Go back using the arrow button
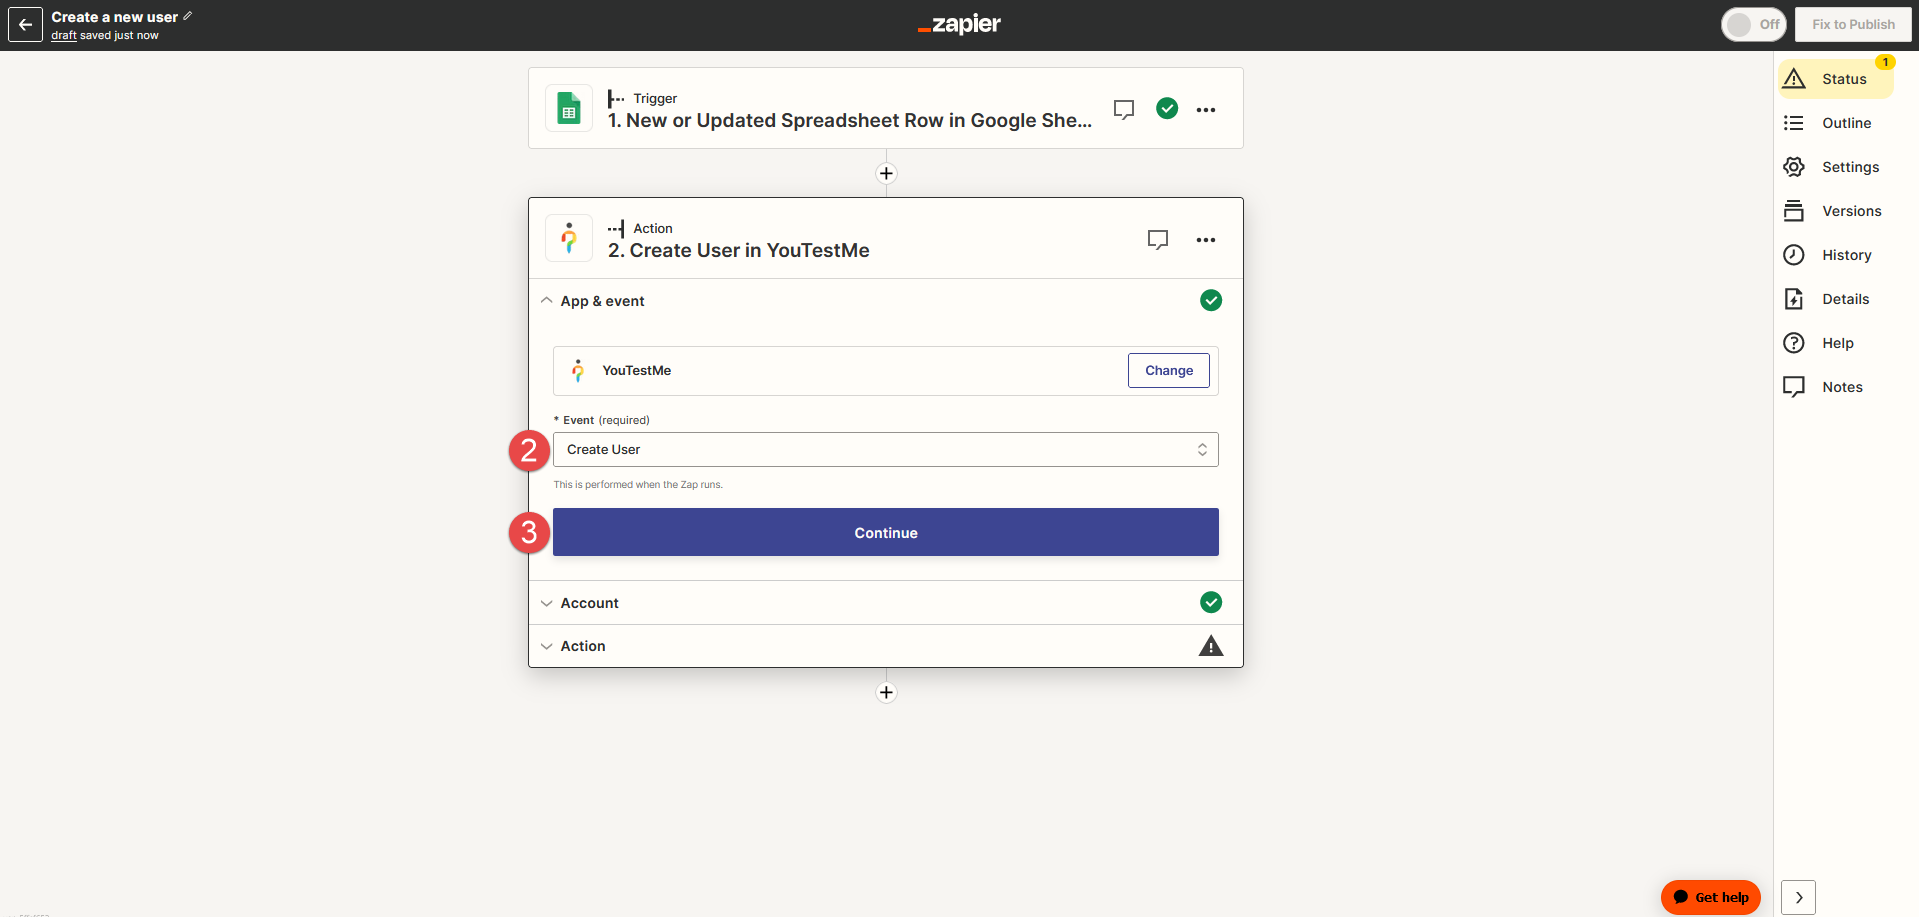The width and height of the screenshot is (1919, 917). point(25,25)
